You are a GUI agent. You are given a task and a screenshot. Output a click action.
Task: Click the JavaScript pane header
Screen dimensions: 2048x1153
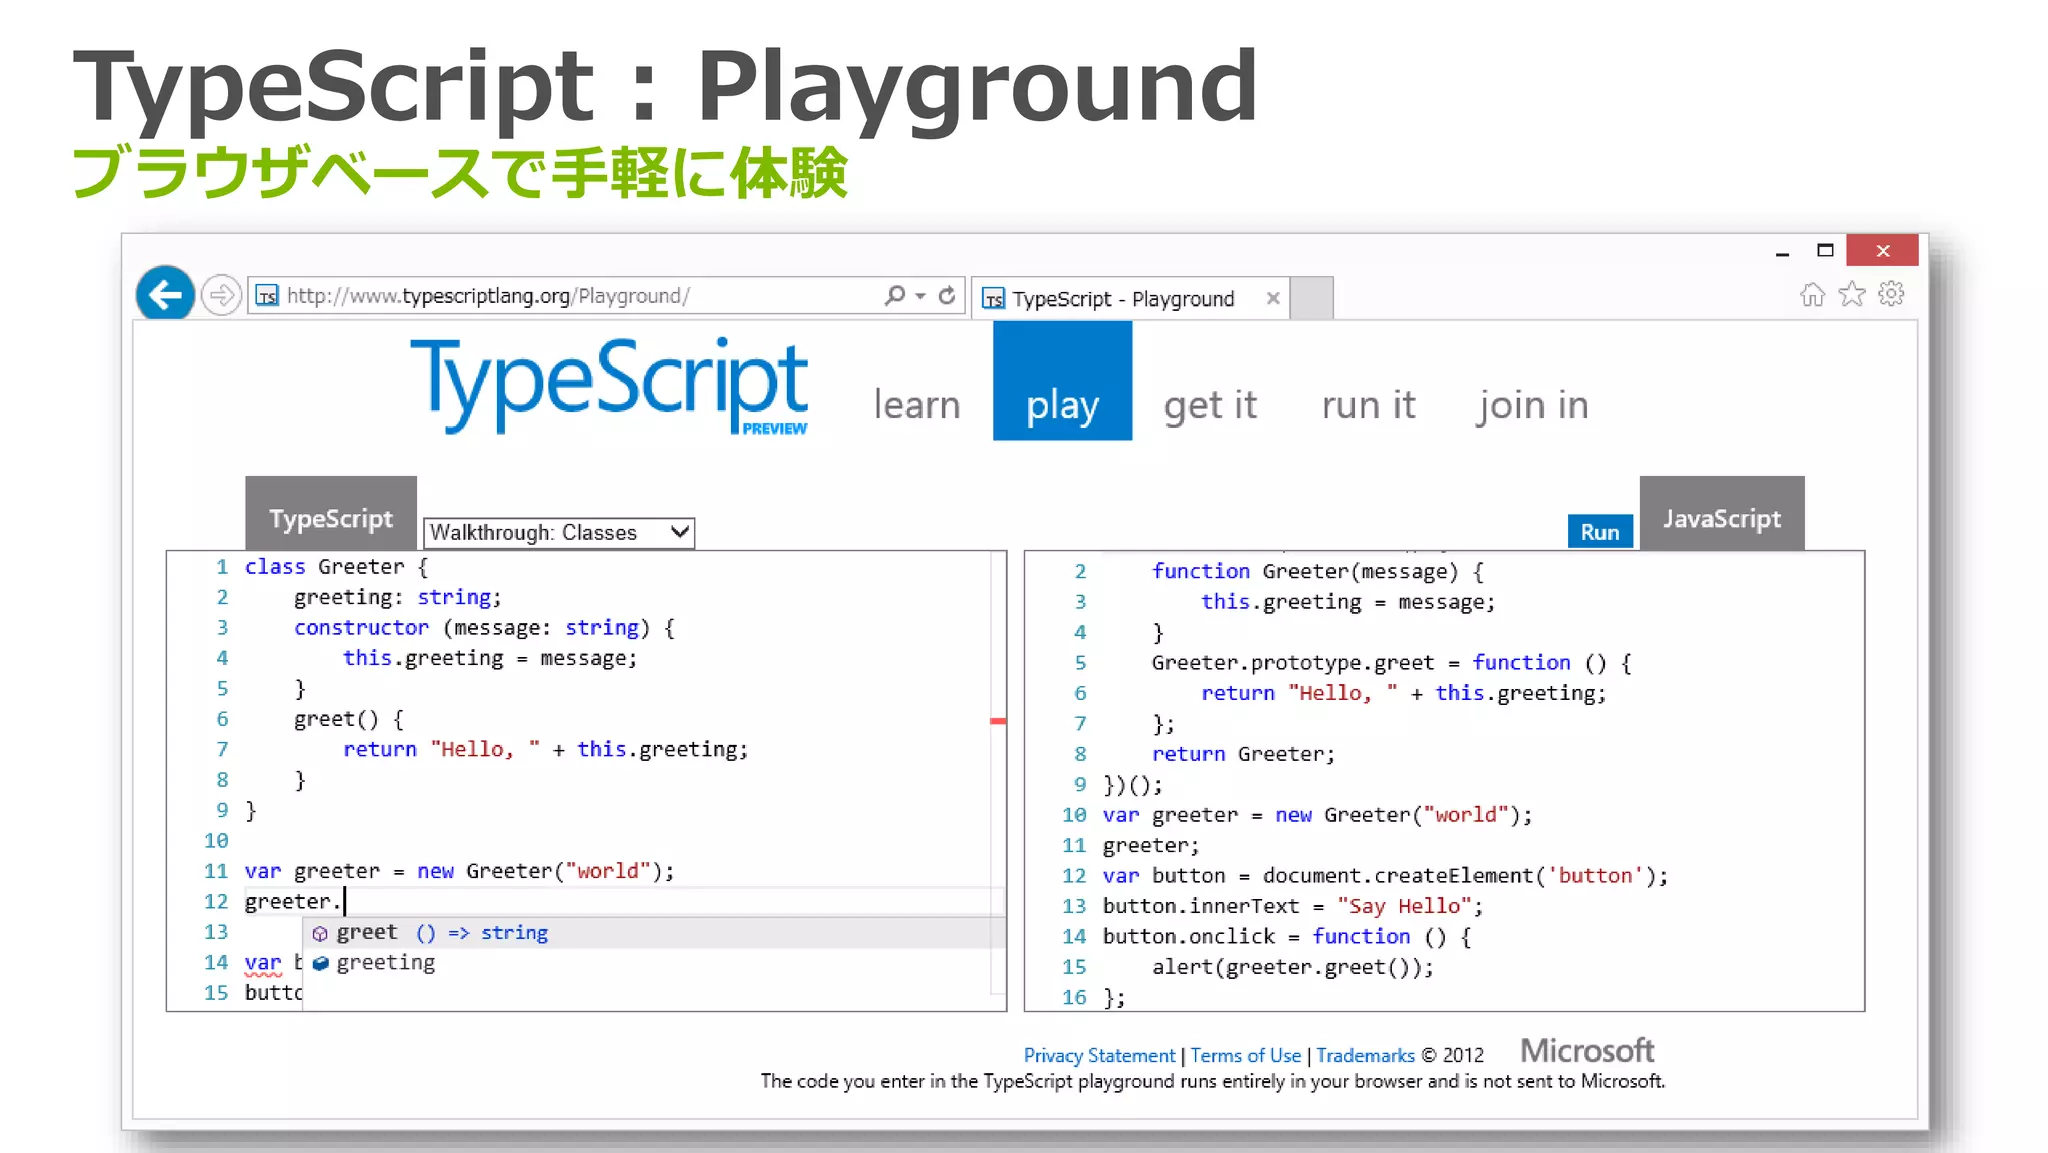pyautogui.click(x=1722, y=513)
